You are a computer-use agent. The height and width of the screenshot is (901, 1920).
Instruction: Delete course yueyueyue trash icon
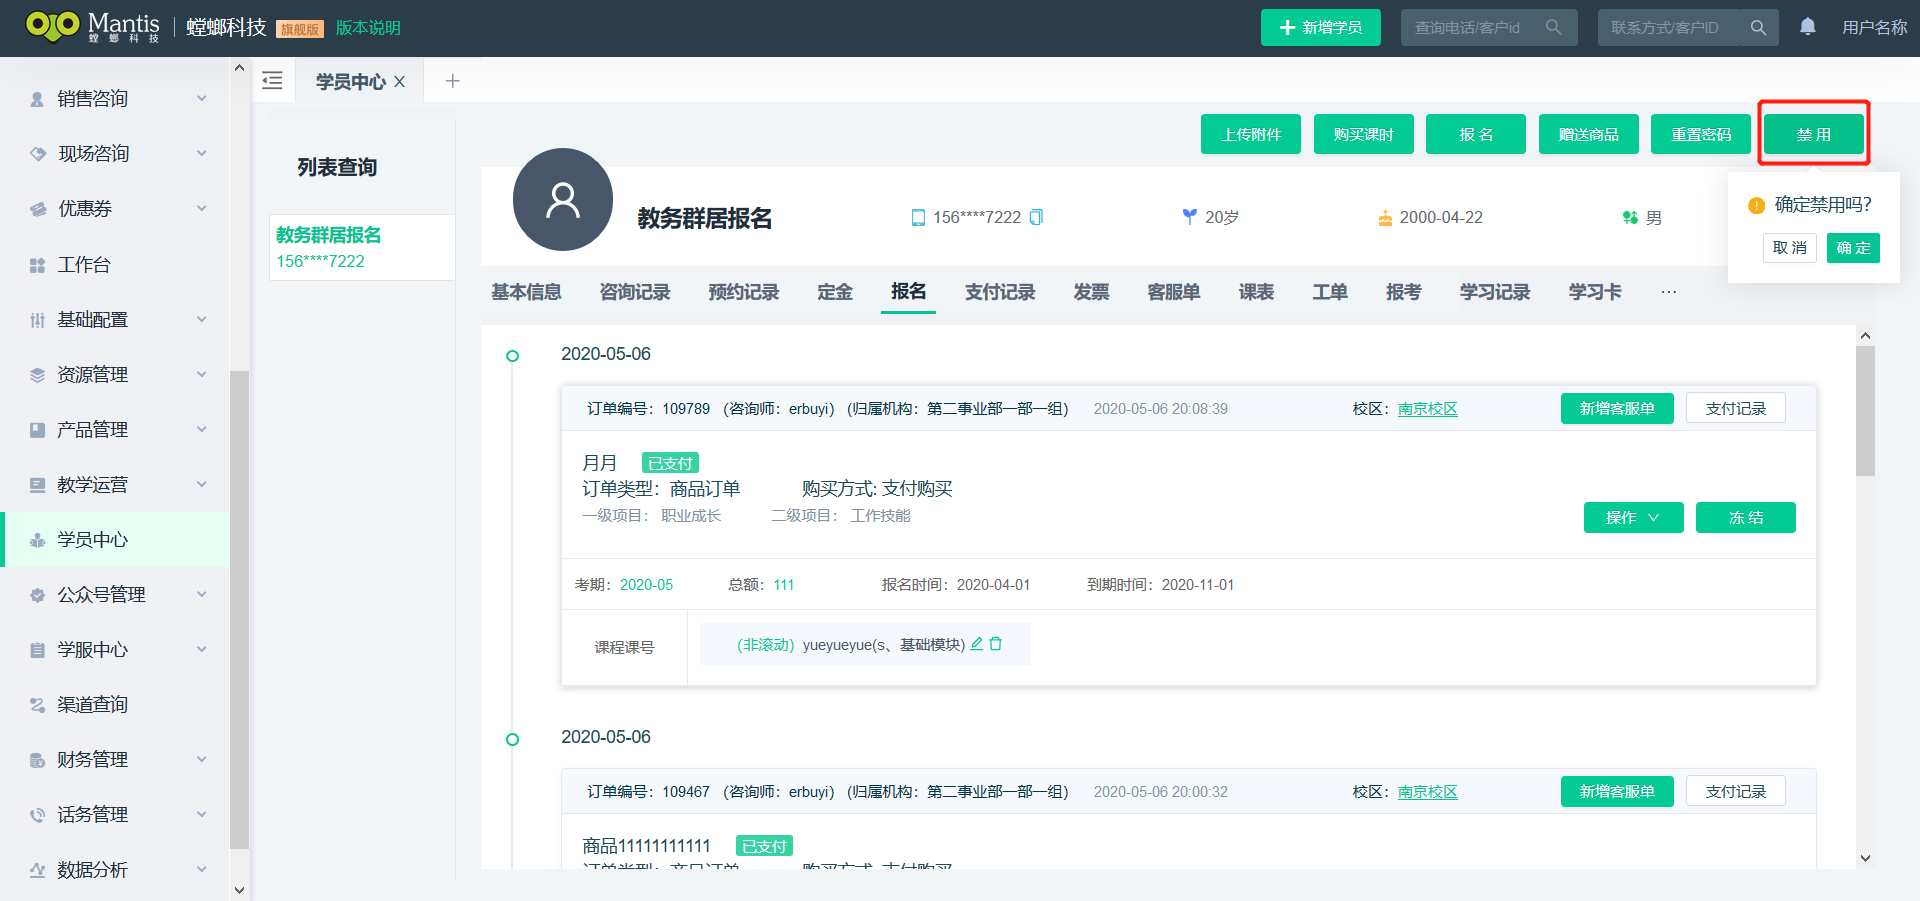996,644
